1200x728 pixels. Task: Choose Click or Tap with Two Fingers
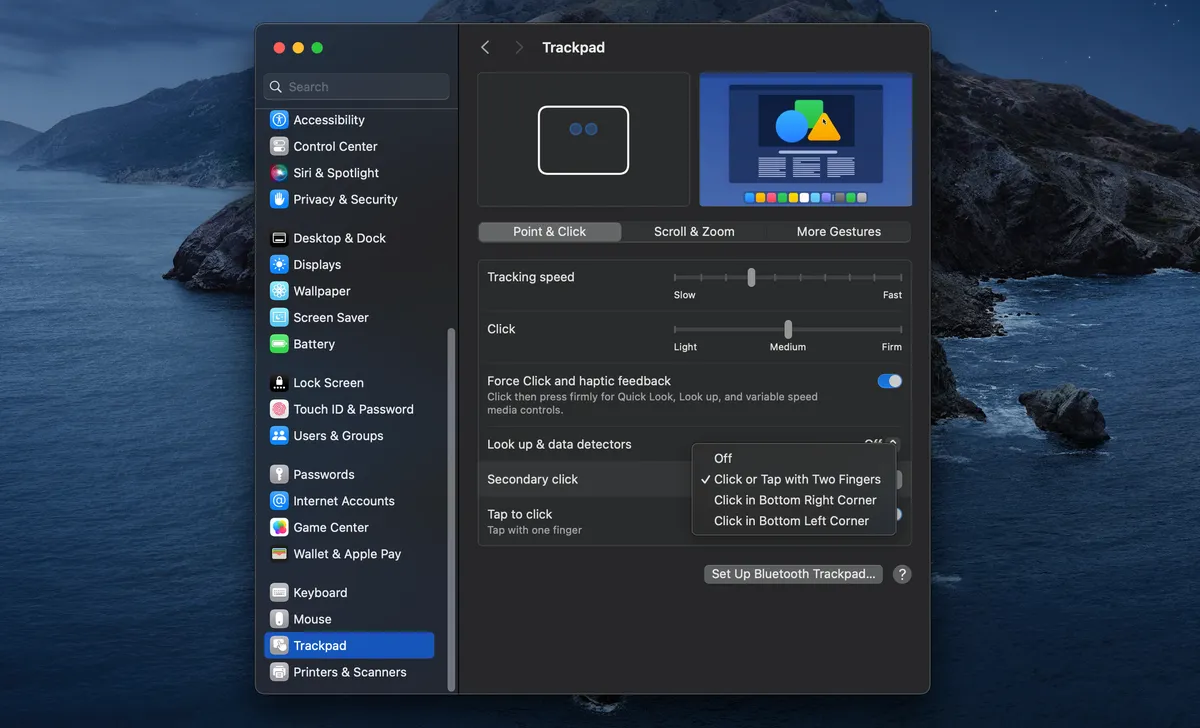(797, 479)
